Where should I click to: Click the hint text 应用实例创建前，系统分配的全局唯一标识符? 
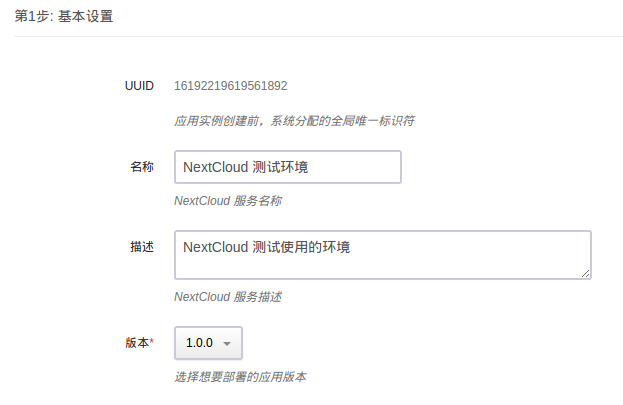pos(294,121)
